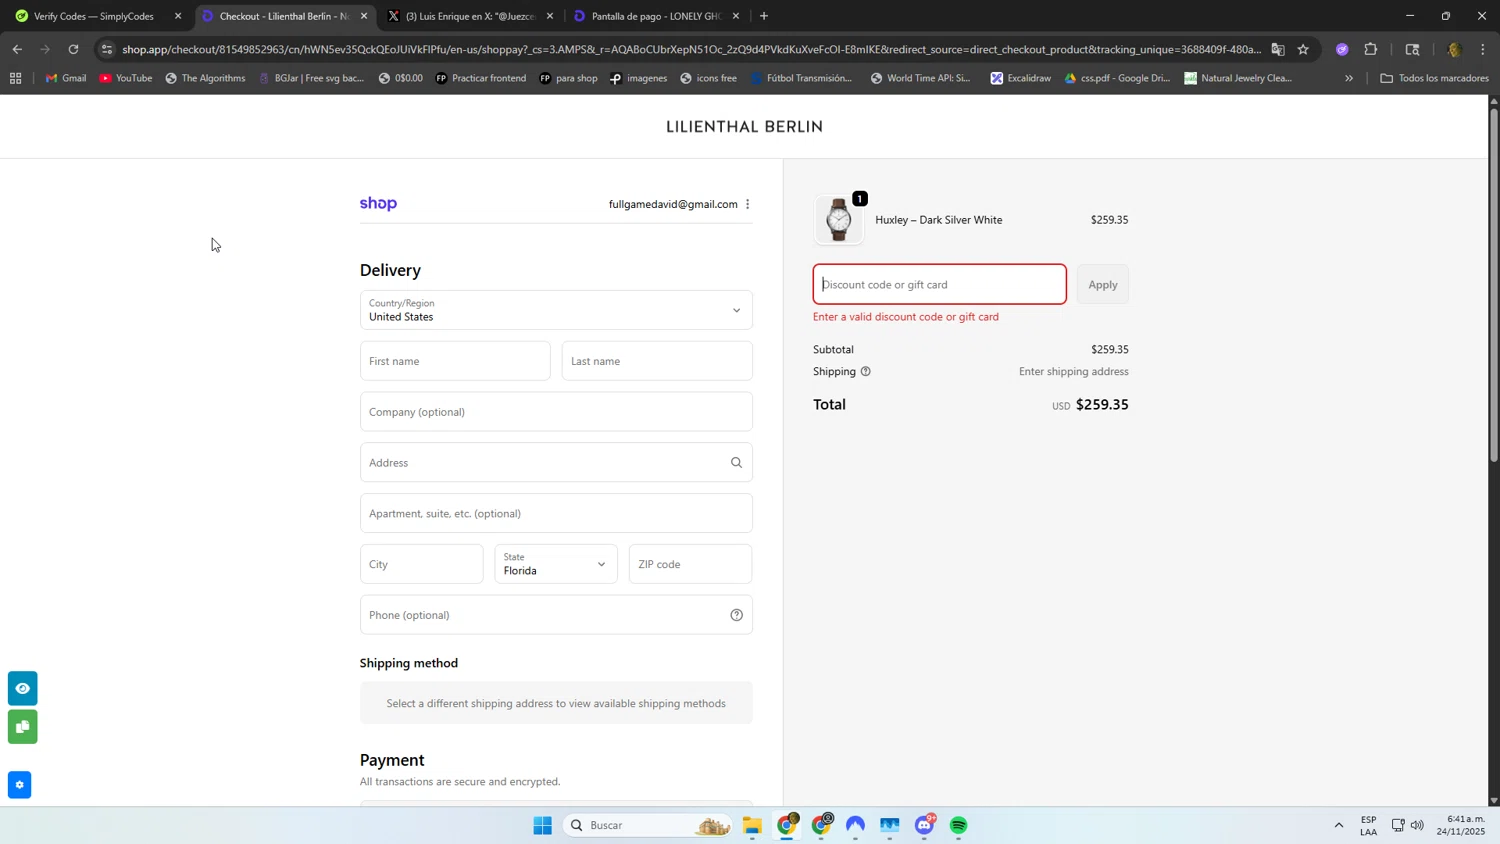The width and height of the screenshot is (1500, 844).
Task: Click the site info icon in address bar
Action: pyautogui.click(x=107, y=49)
